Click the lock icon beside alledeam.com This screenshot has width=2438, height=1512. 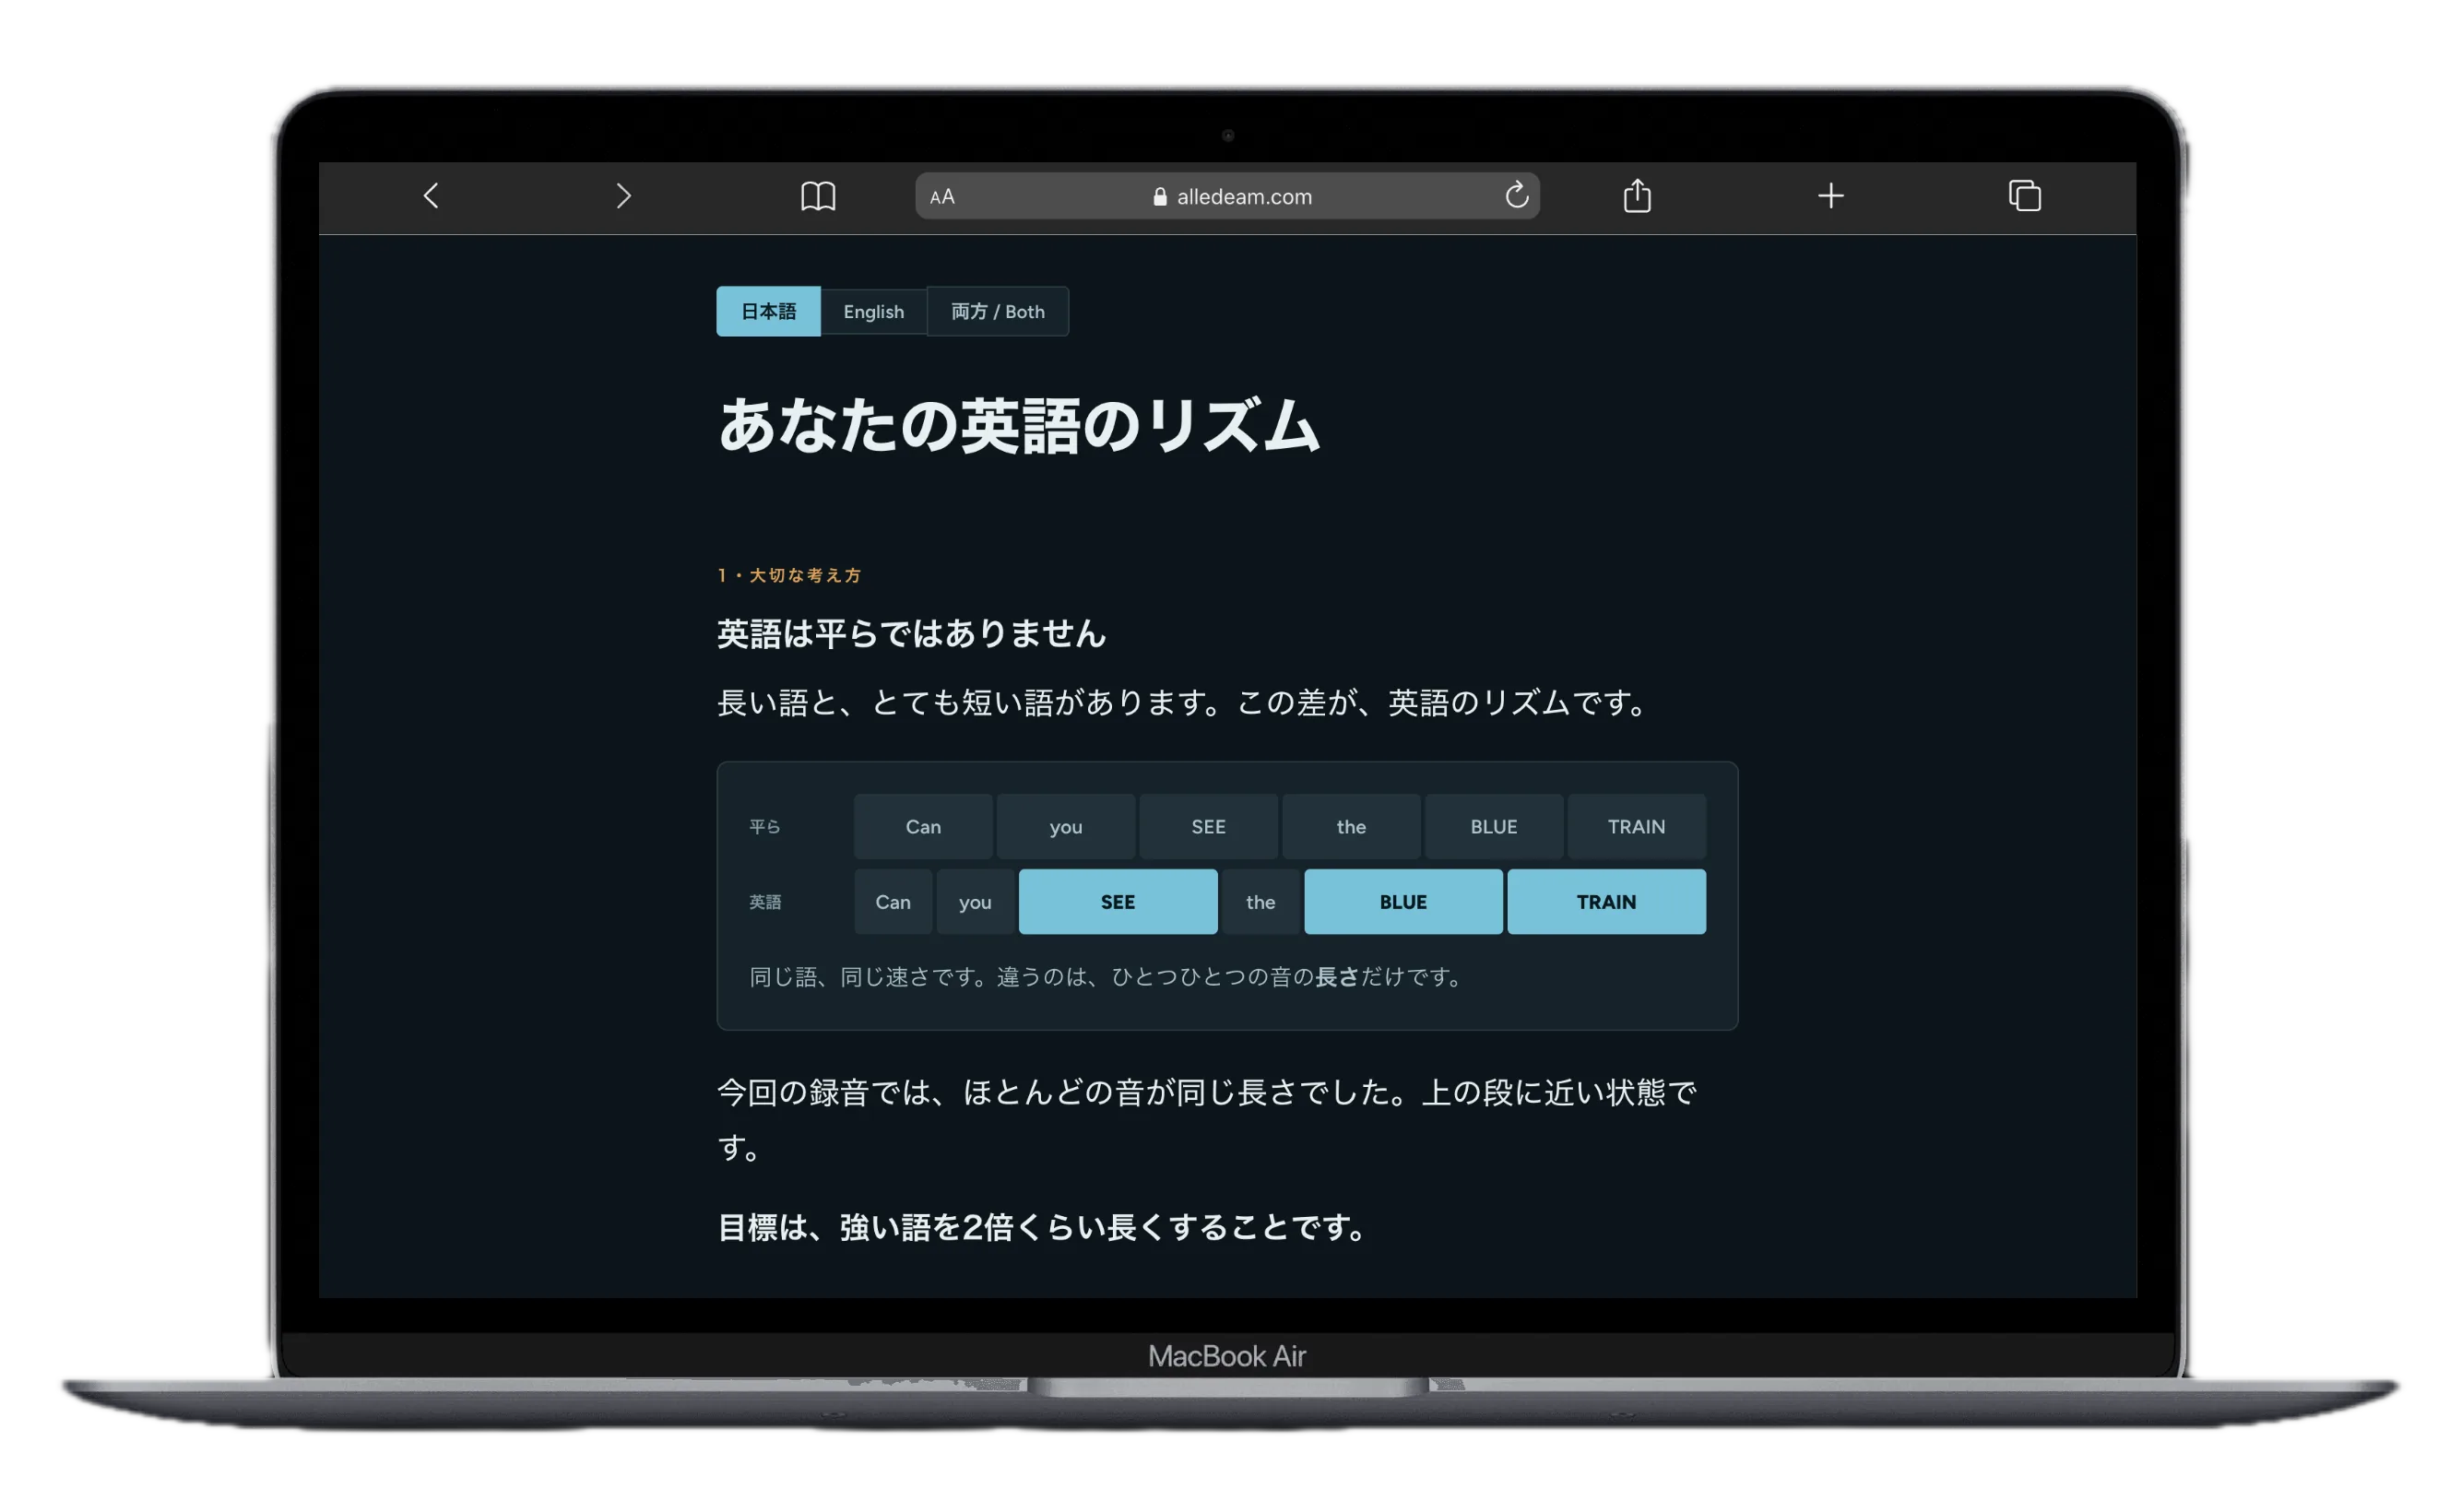[1160, 197]
